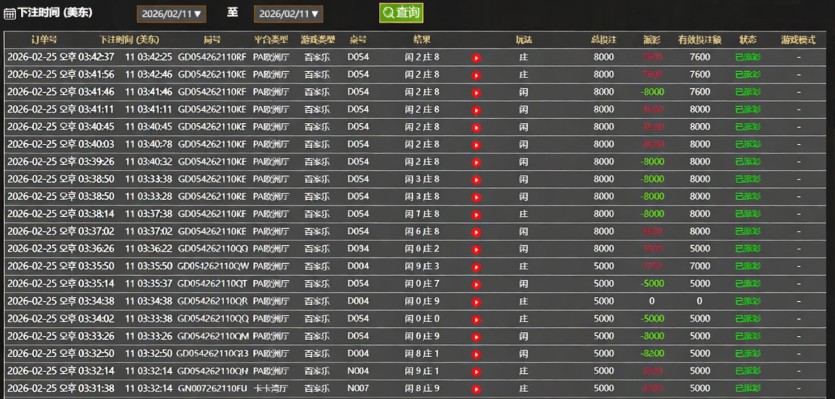Screen dimensions: 835x399
Task: Click the 派彩 column header
Action: click(652, 40)
